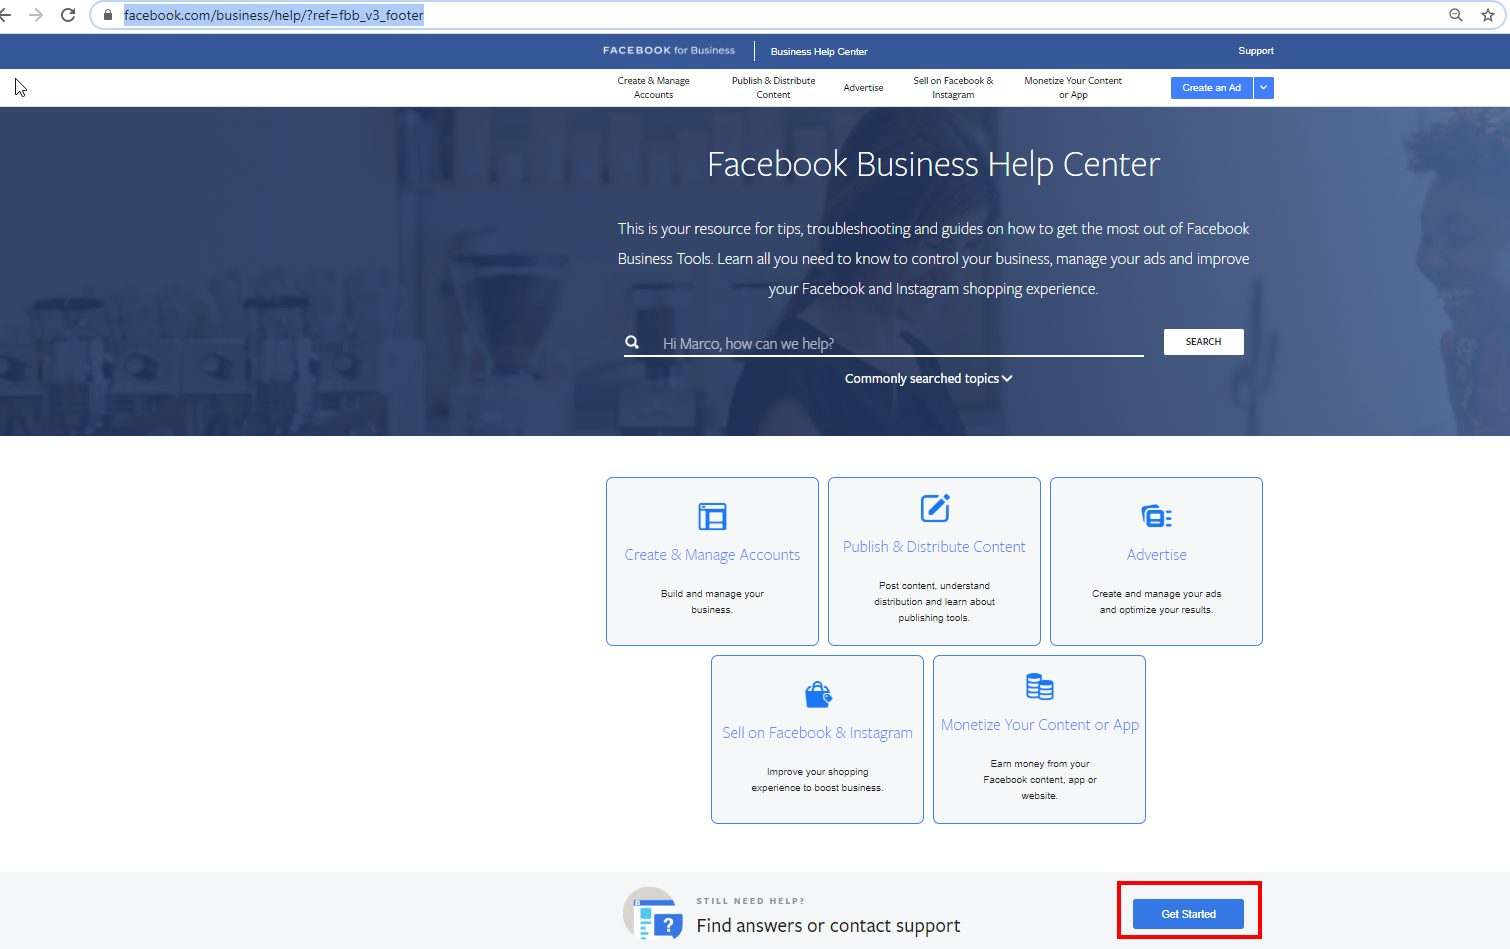
Task: Click the Still Need Help question mark illustration
Action: click(654, 914)
